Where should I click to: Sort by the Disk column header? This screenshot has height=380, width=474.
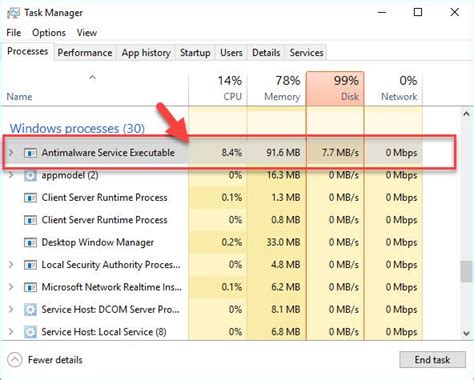pyautogui.click(x=335, y=89)
